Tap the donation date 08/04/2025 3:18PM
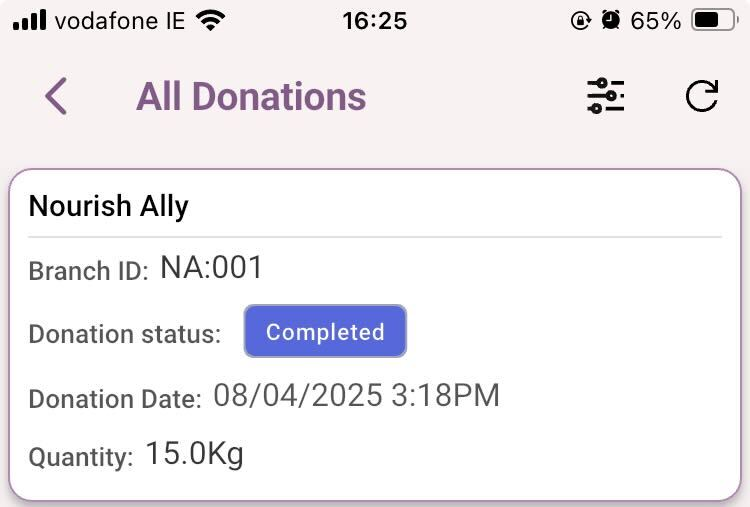This screenshot has height=507, width=750. click(356, 395)
